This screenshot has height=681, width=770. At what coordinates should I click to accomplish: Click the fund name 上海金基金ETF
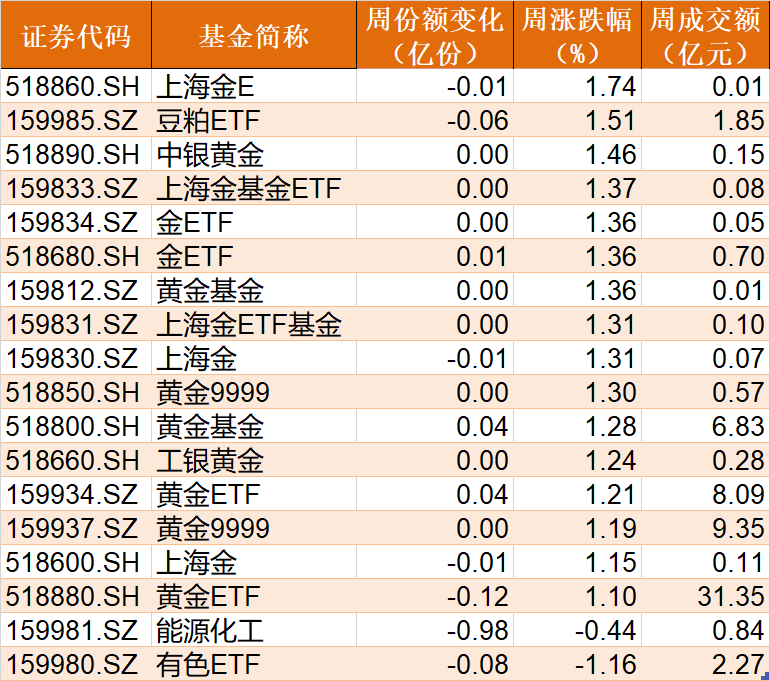click(248, 188)
